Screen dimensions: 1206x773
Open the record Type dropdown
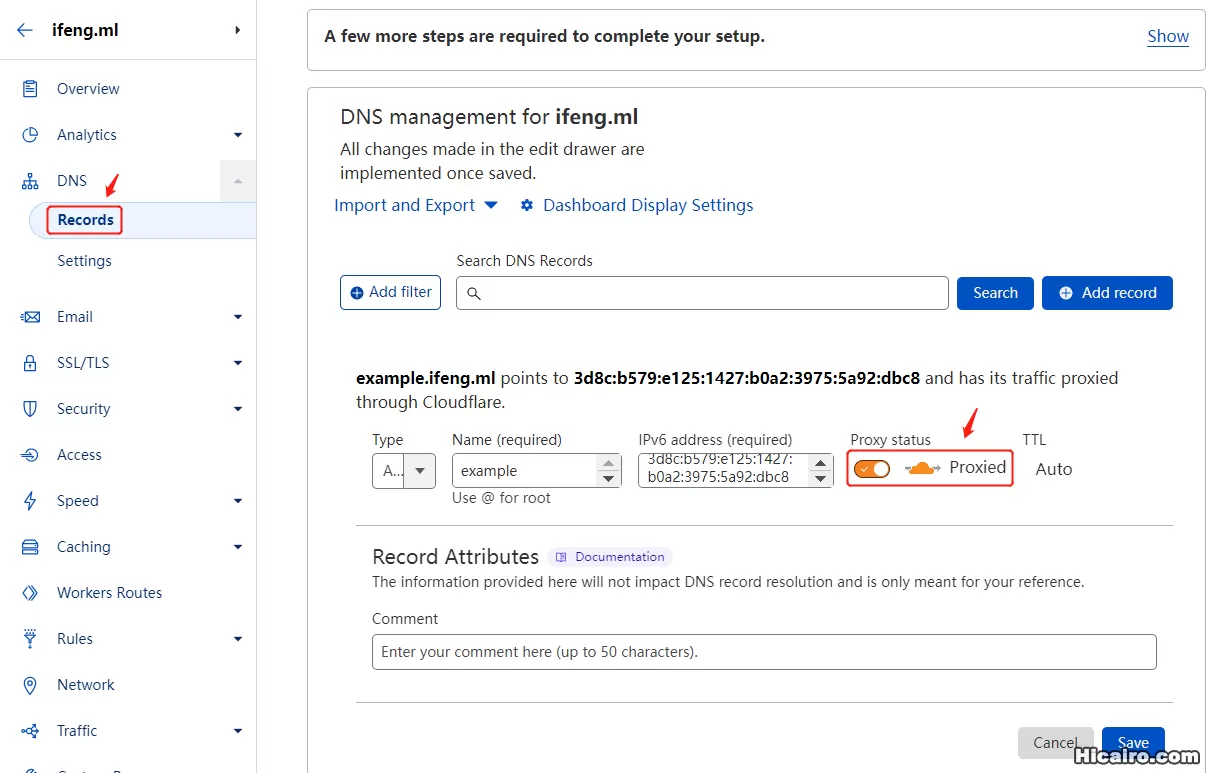tap(404, 470)
